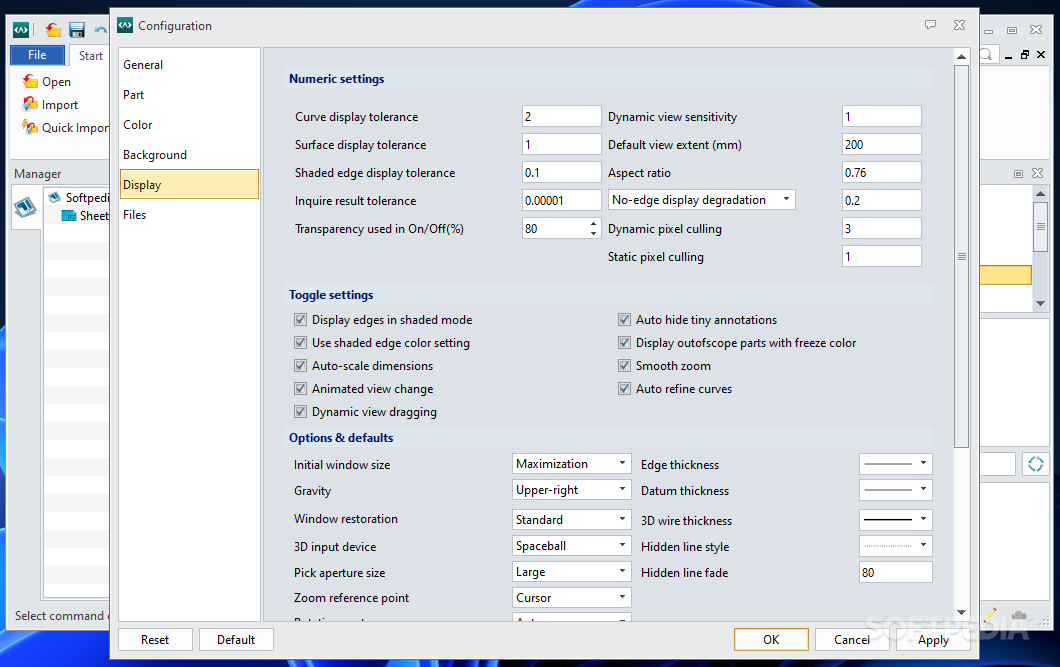This screenshot has height=667, width=1060.
Task: Click the Inquire result tolerance field
Action: [x=562, y=200]
